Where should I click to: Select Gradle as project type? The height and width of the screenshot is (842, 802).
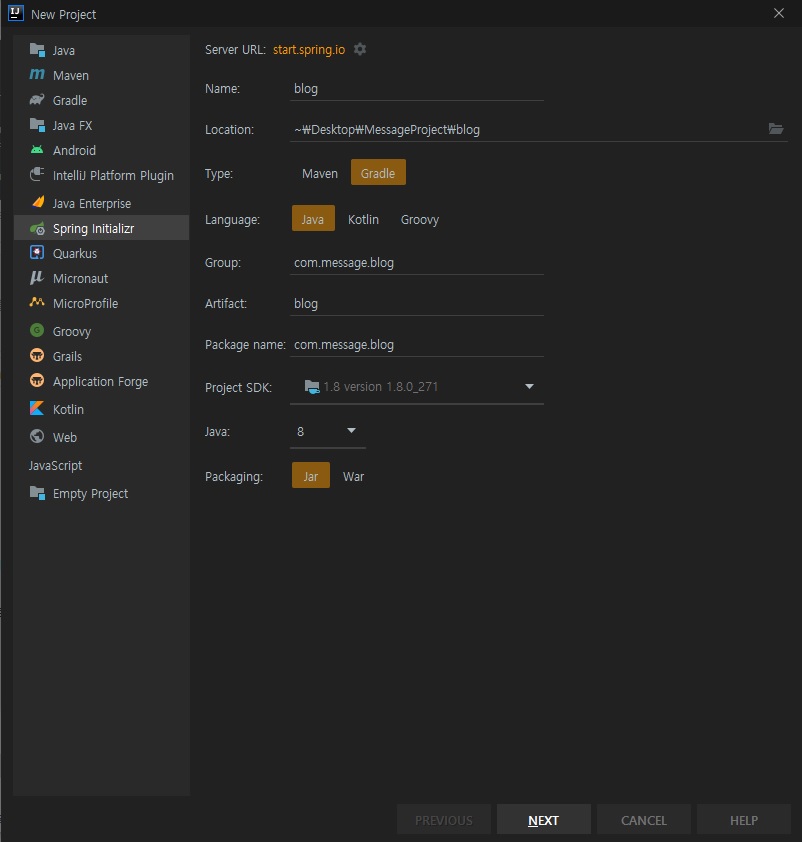[378, 172]
